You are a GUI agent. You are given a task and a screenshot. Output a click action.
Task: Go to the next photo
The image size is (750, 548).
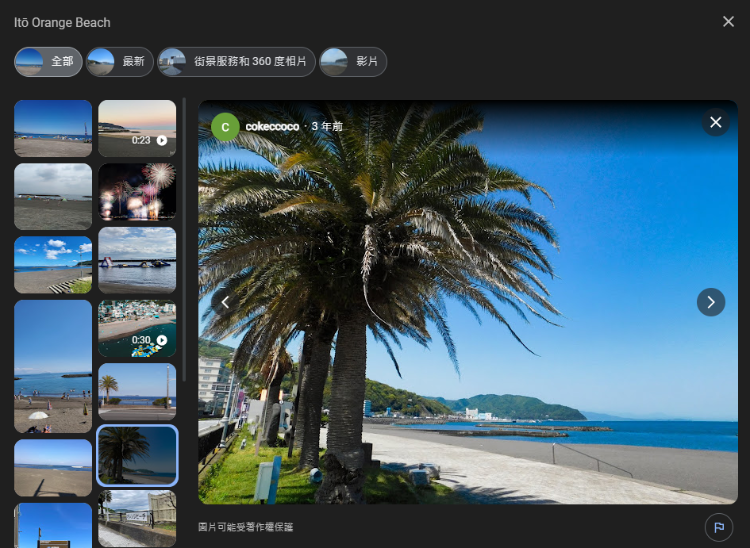click(x=711, y=302)
